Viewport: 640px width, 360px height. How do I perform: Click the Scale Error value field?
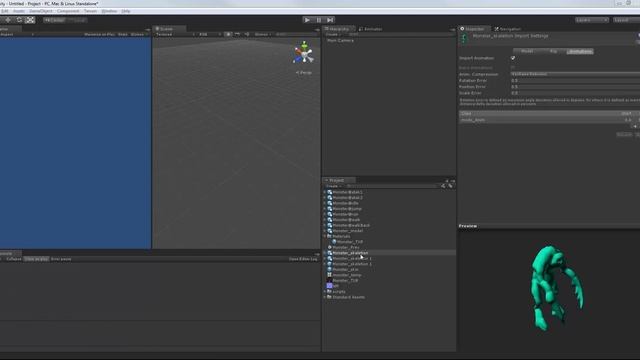[575, 93]
